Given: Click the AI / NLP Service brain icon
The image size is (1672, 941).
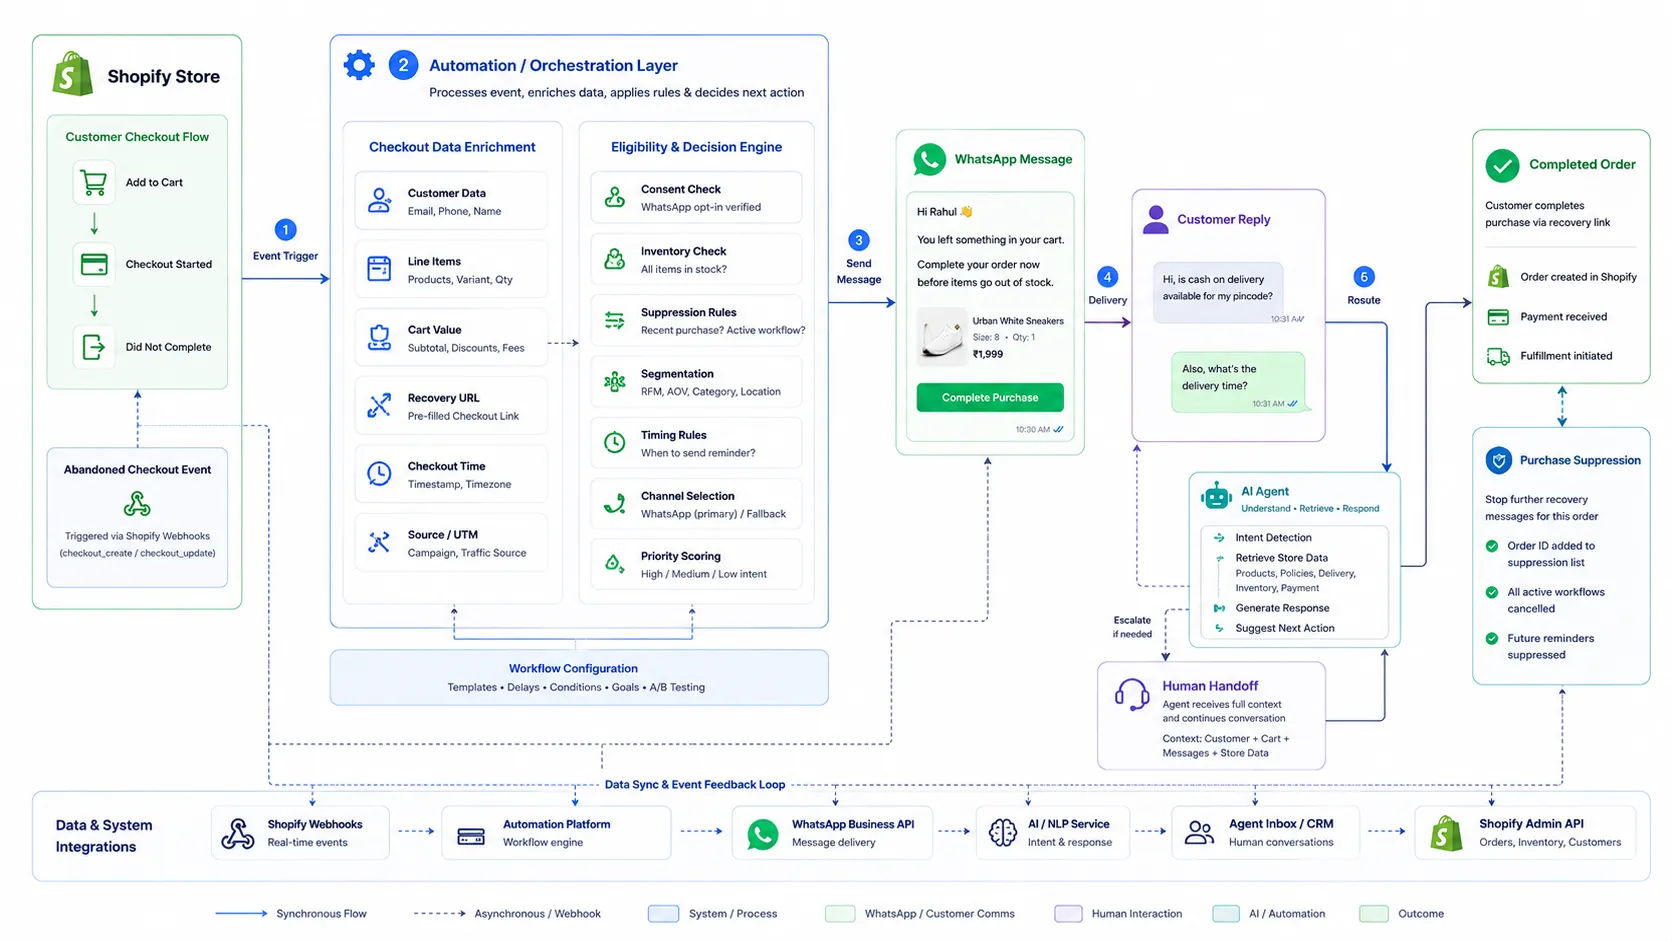Looking at the screenshot, I should [1002, 832].
